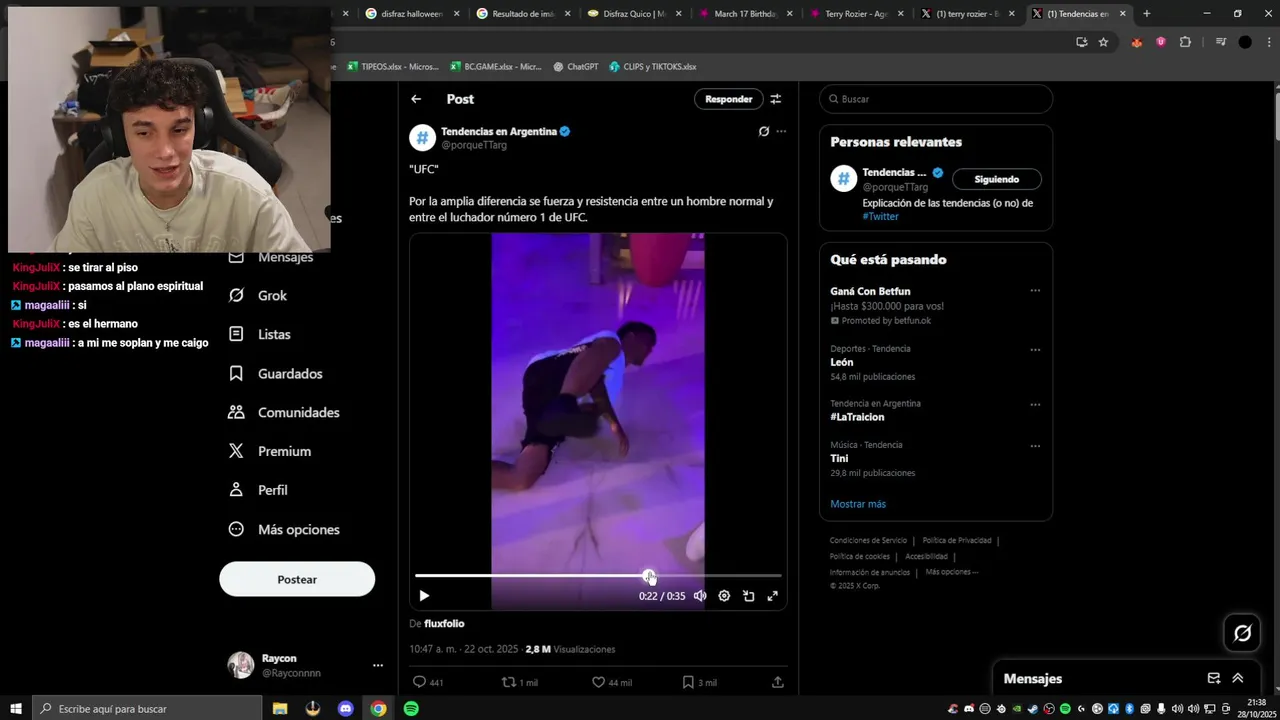
Task: Open the Ganá Con Betfun promoted trend
Action: pos(870,291)
